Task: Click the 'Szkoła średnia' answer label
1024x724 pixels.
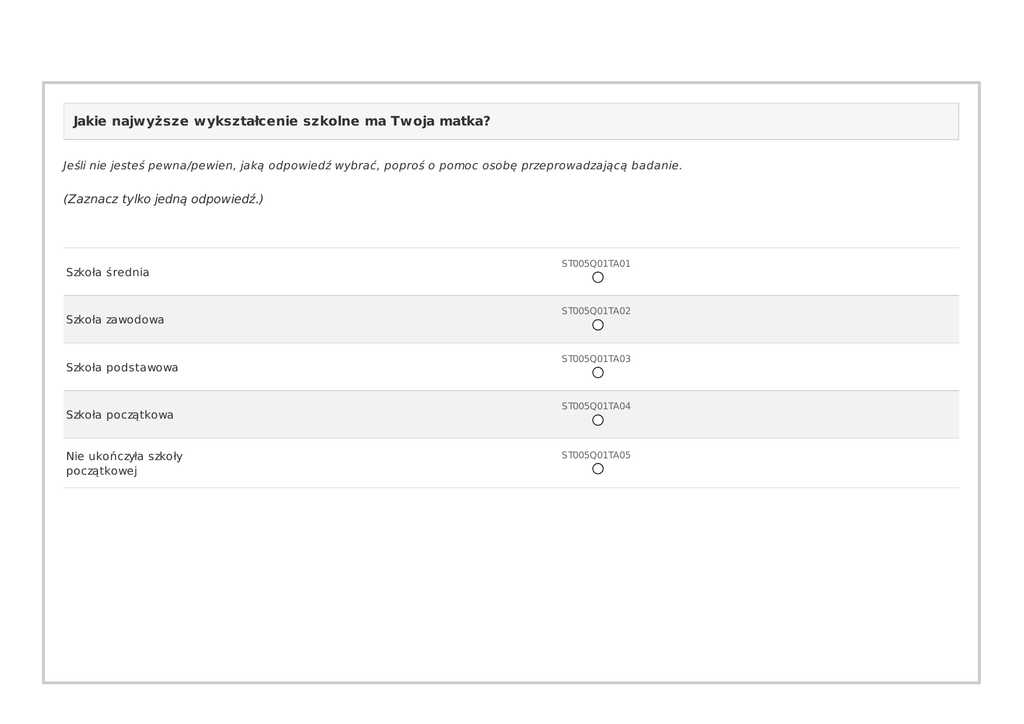Action: pyautogui.click(x=108, y=272)
